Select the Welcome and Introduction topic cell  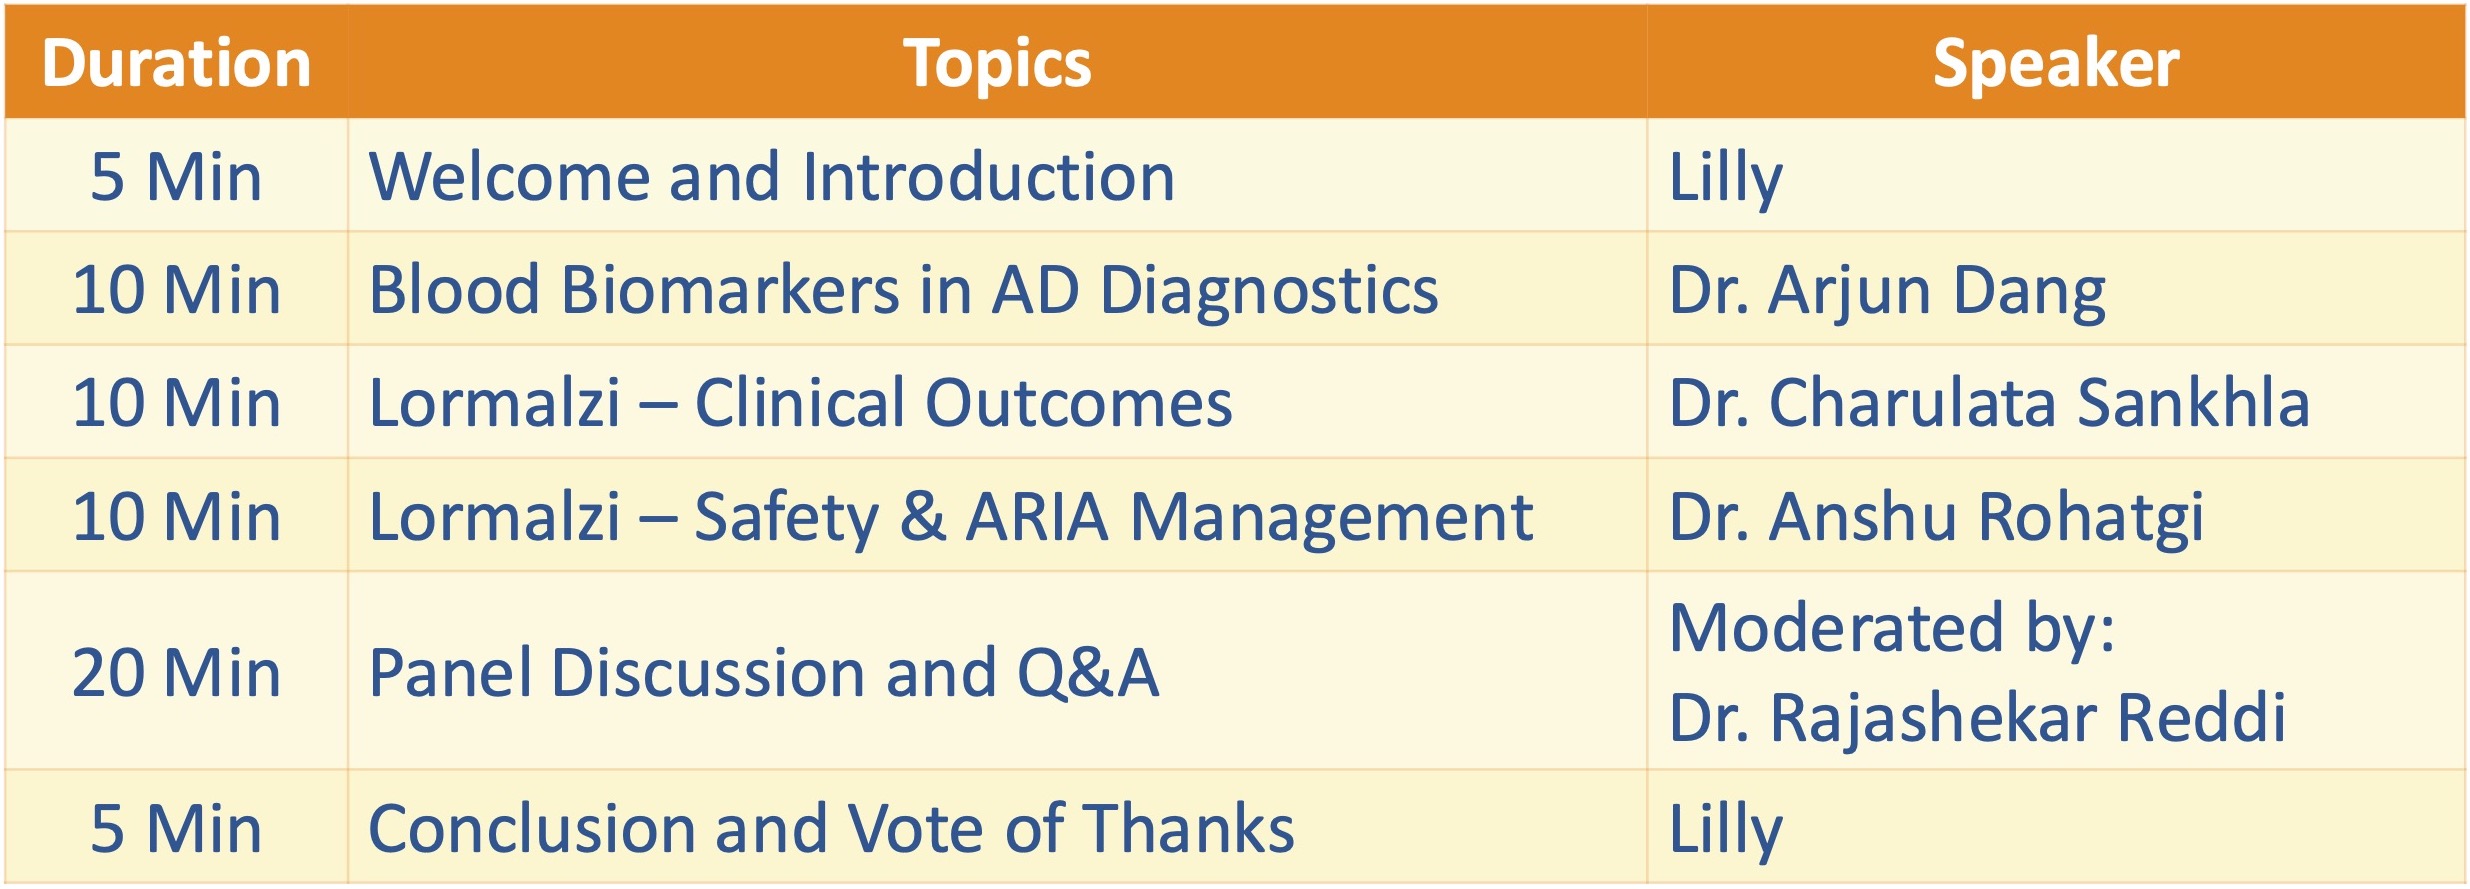click(x=997, y=176)
